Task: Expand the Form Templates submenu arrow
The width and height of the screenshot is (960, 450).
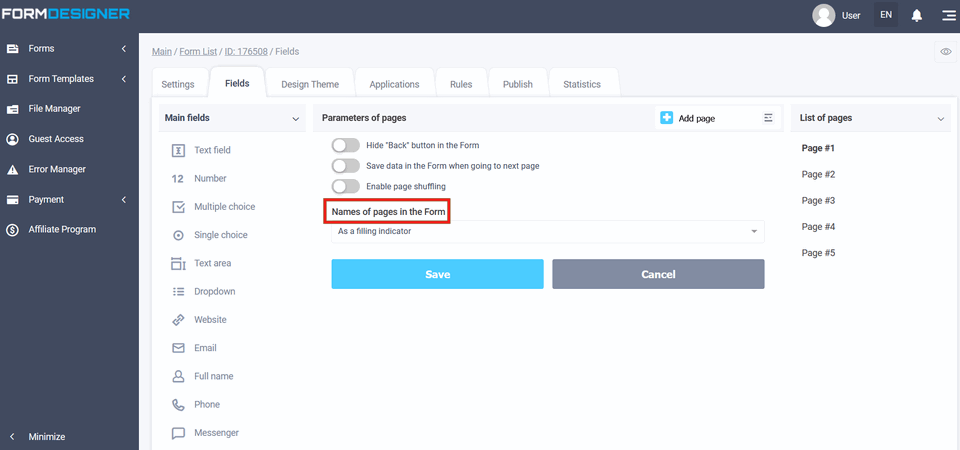Action: pyautogui.click(x=124, y=78)
